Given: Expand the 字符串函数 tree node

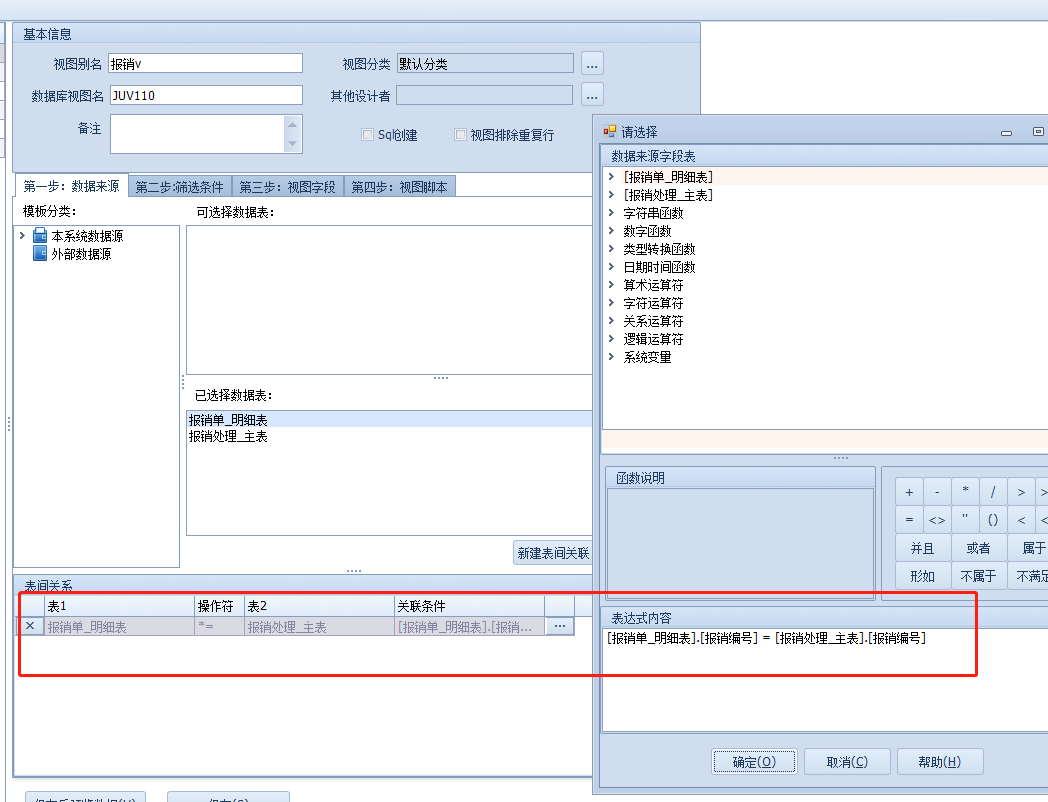Looking at the screenshot, I should (x=611, y=213).
